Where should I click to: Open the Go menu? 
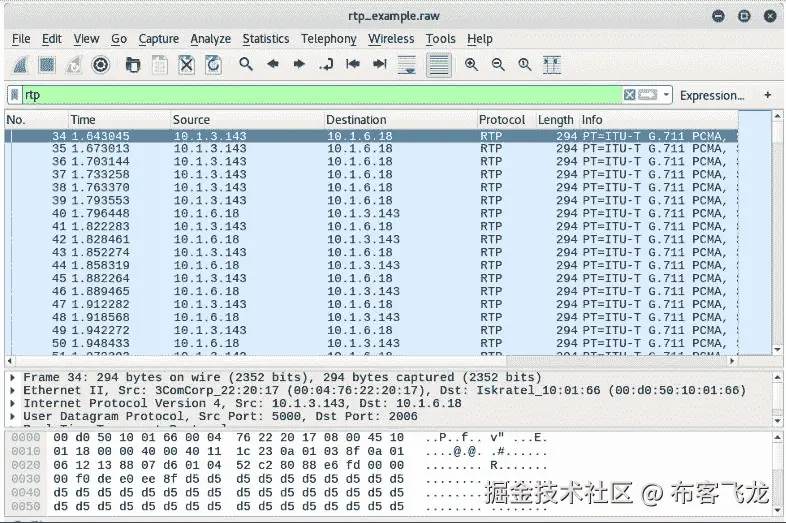tap(119, 39)
